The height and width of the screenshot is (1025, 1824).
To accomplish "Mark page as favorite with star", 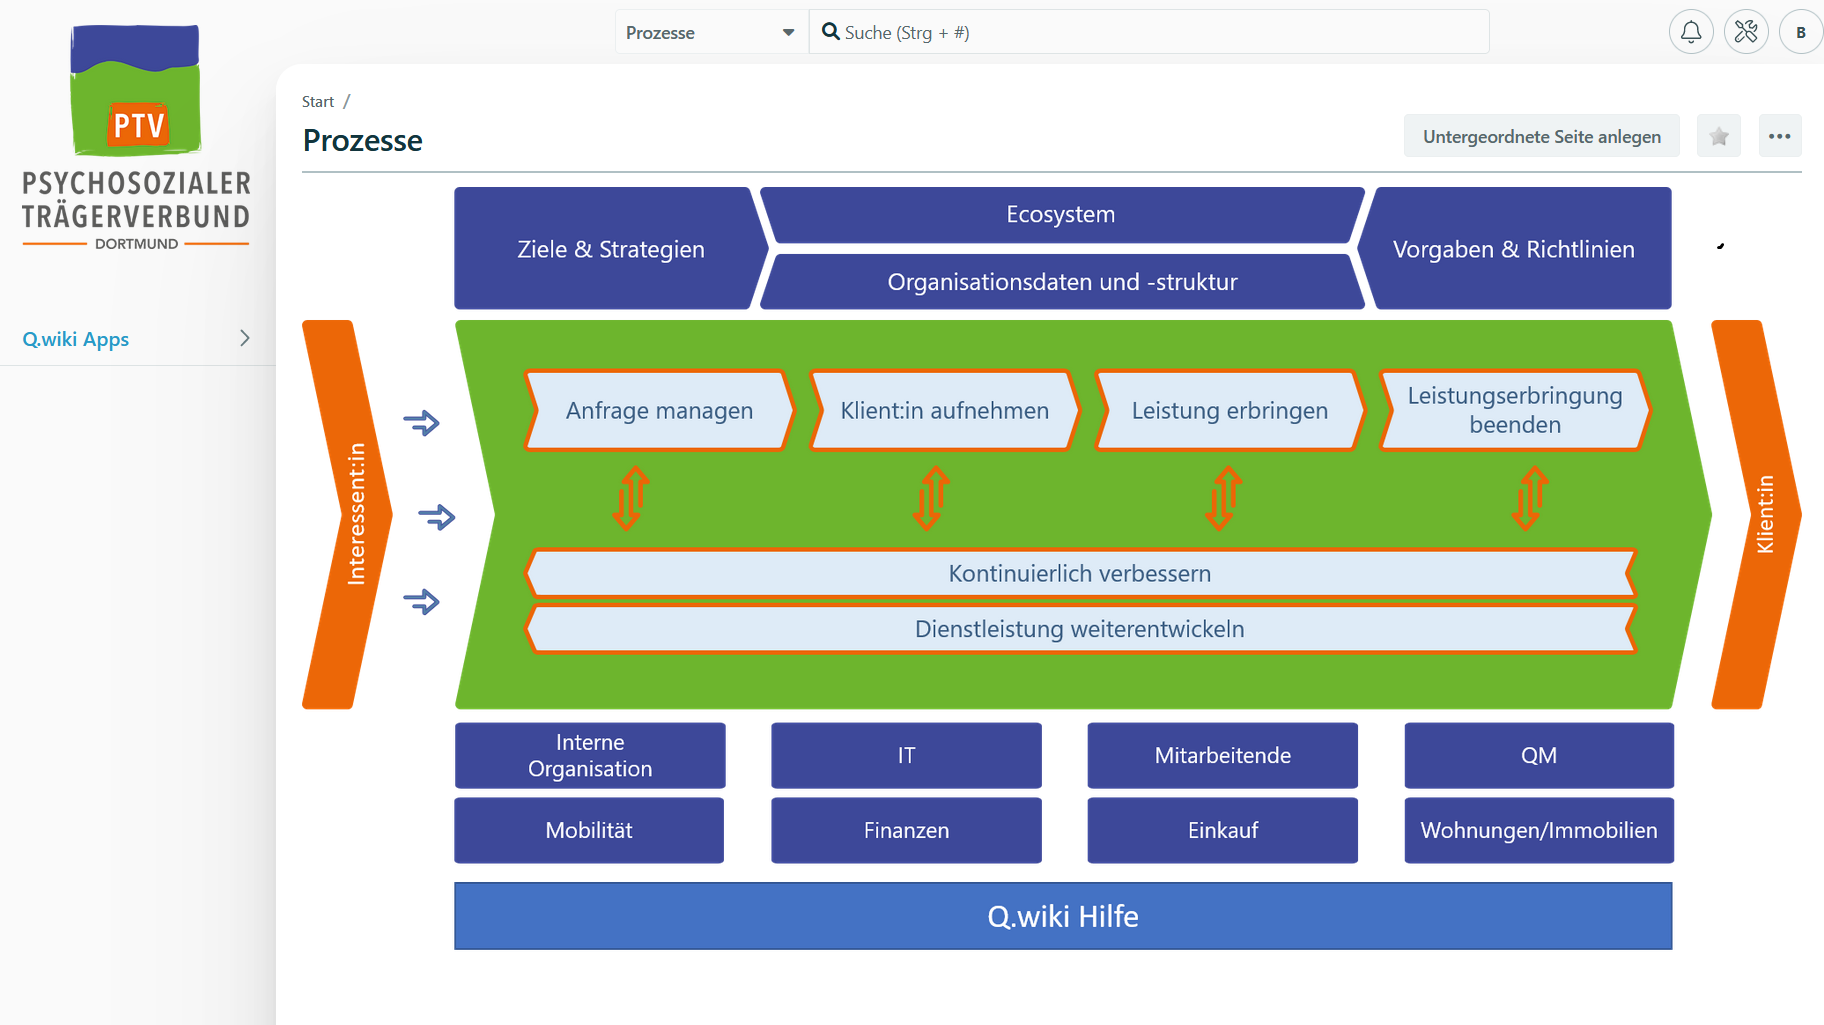I will pos(1719,136).
